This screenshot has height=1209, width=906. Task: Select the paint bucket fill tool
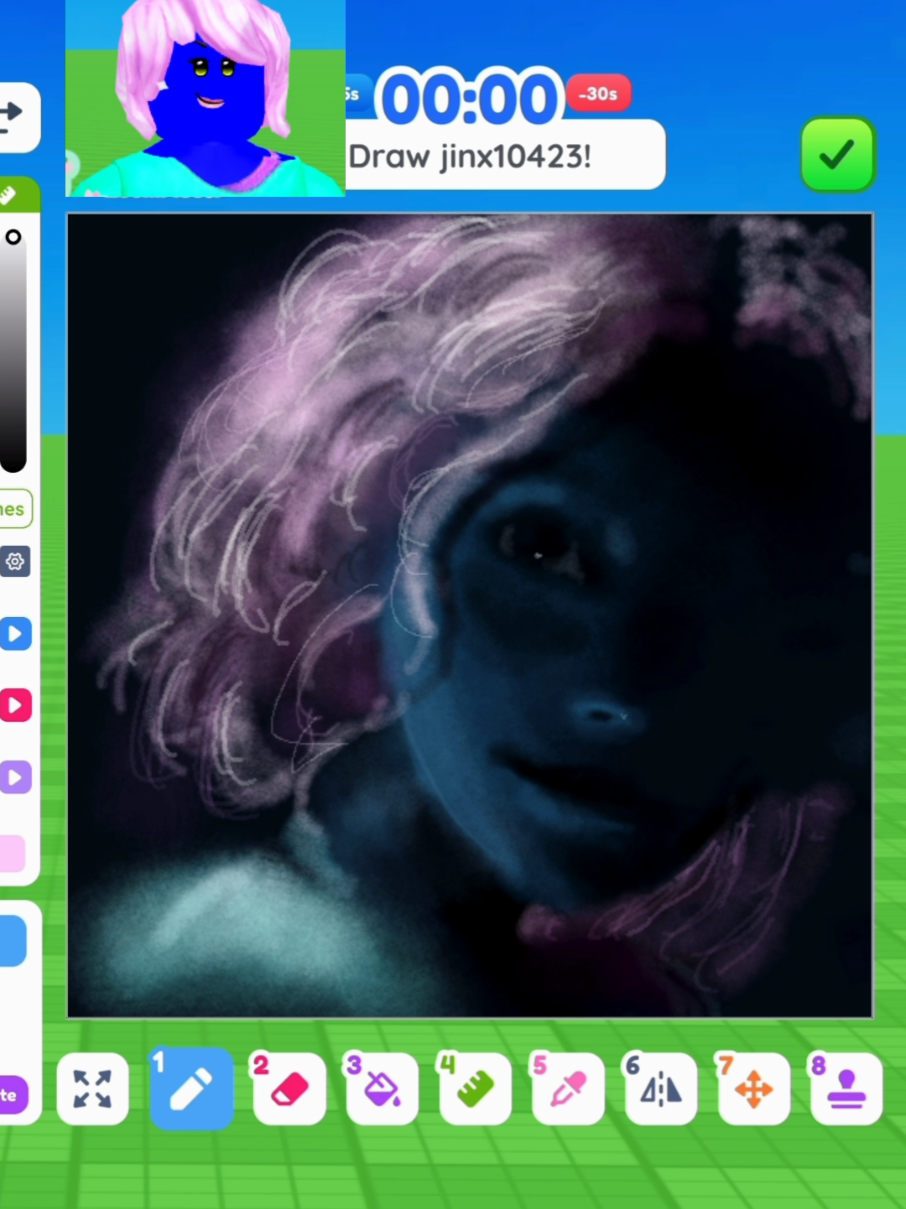tap(382, 1088)
